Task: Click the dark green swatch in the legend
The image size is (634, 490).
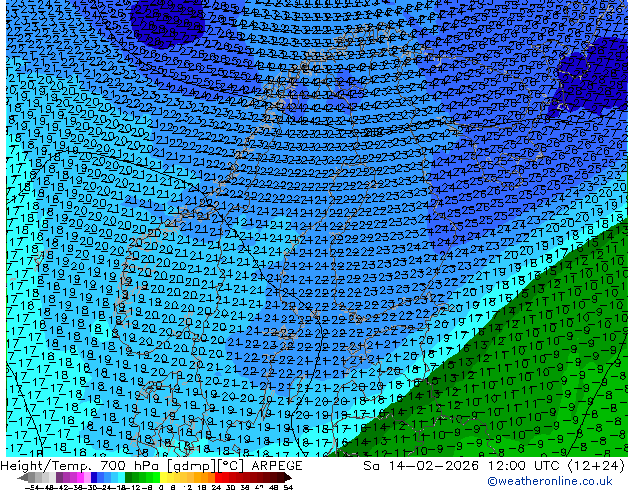Action: point(129,478)
